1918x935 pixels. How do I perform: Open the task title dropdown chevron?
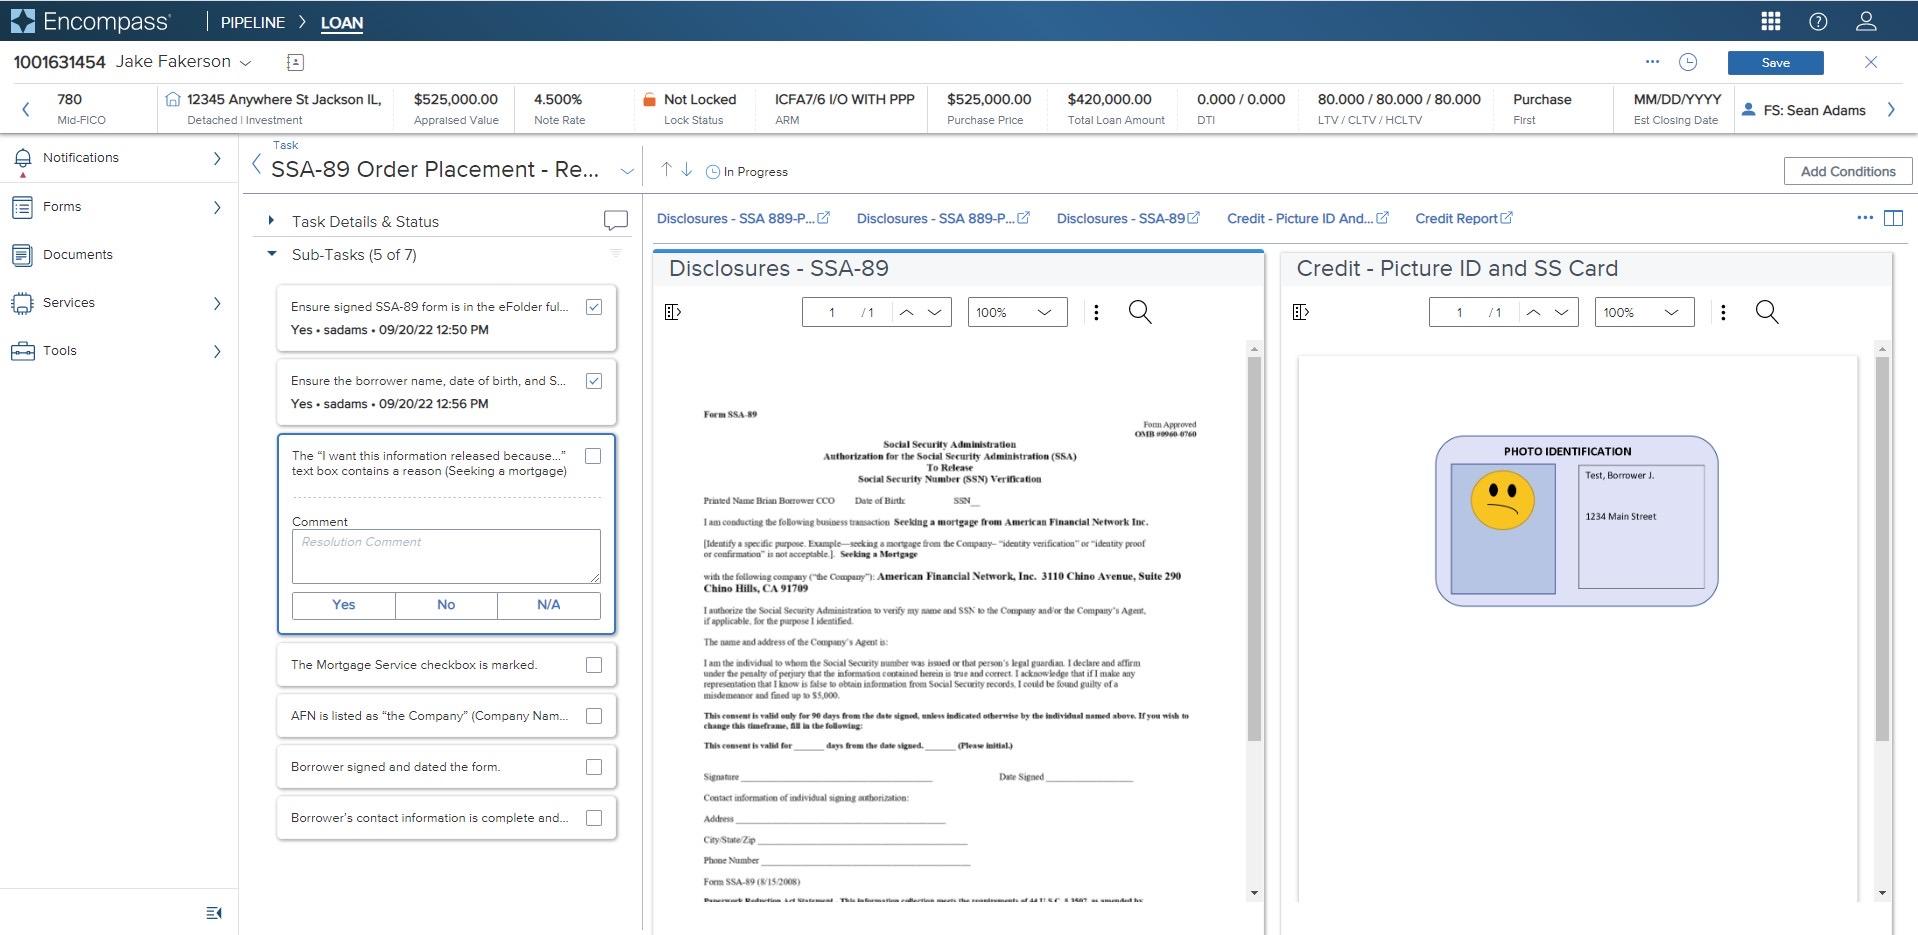coord(627,171)
